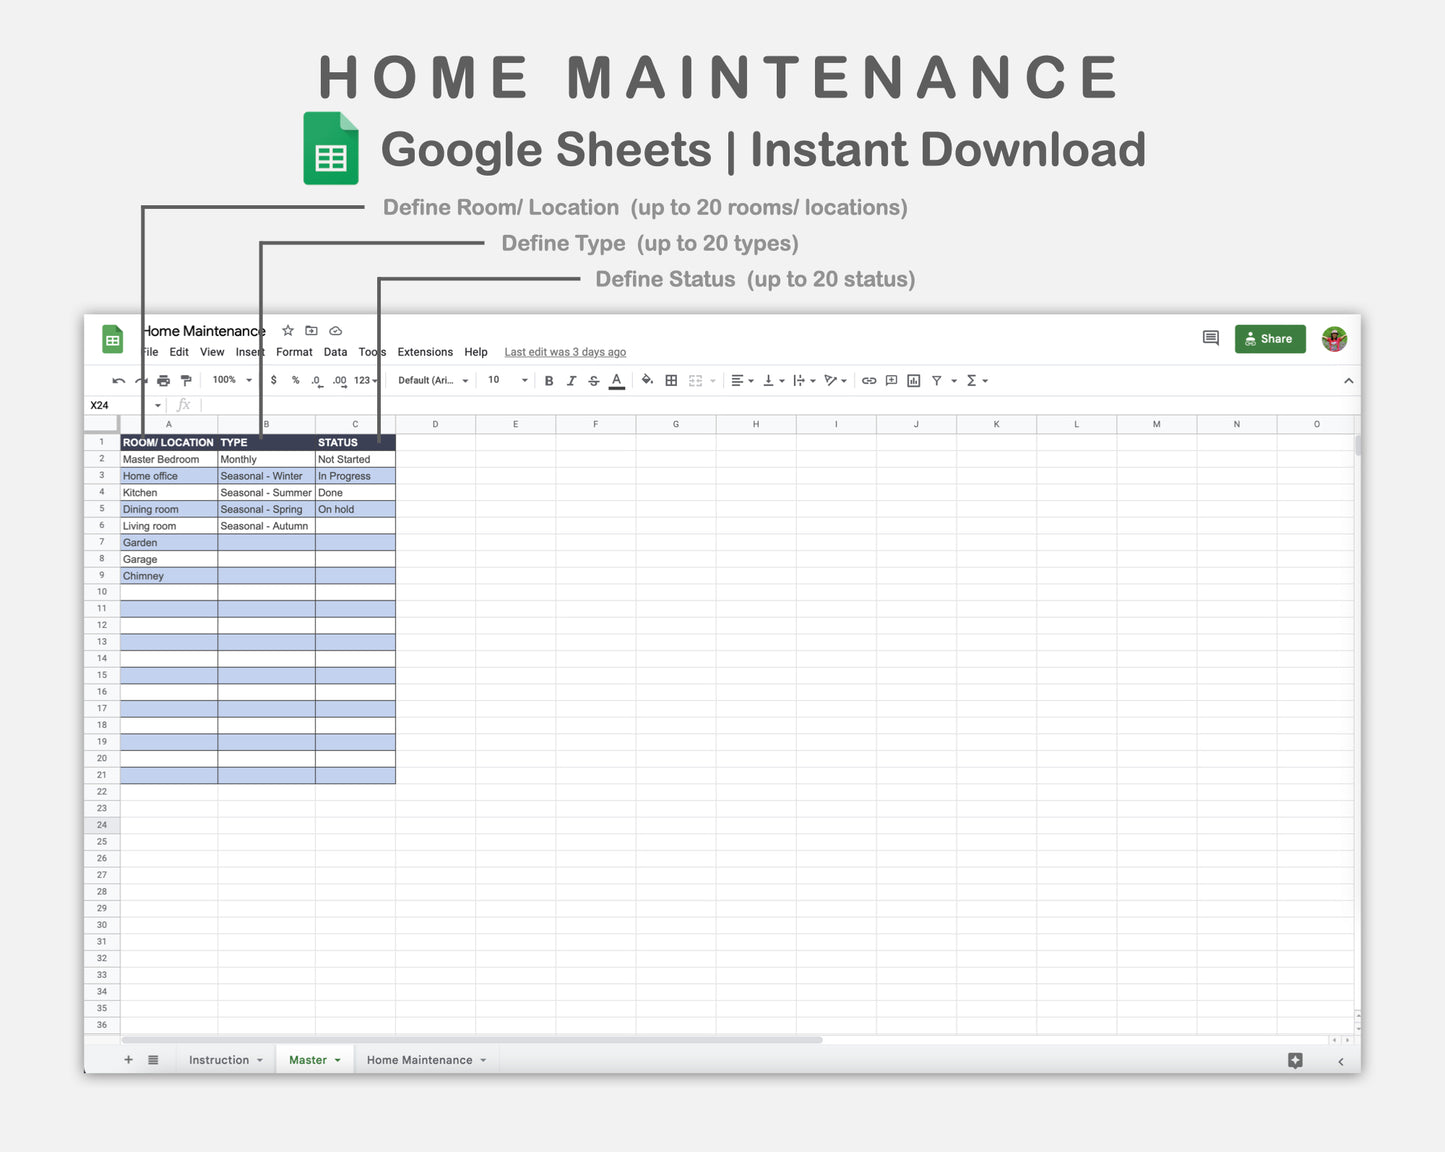Toggle bold formatting

[549, 380]
